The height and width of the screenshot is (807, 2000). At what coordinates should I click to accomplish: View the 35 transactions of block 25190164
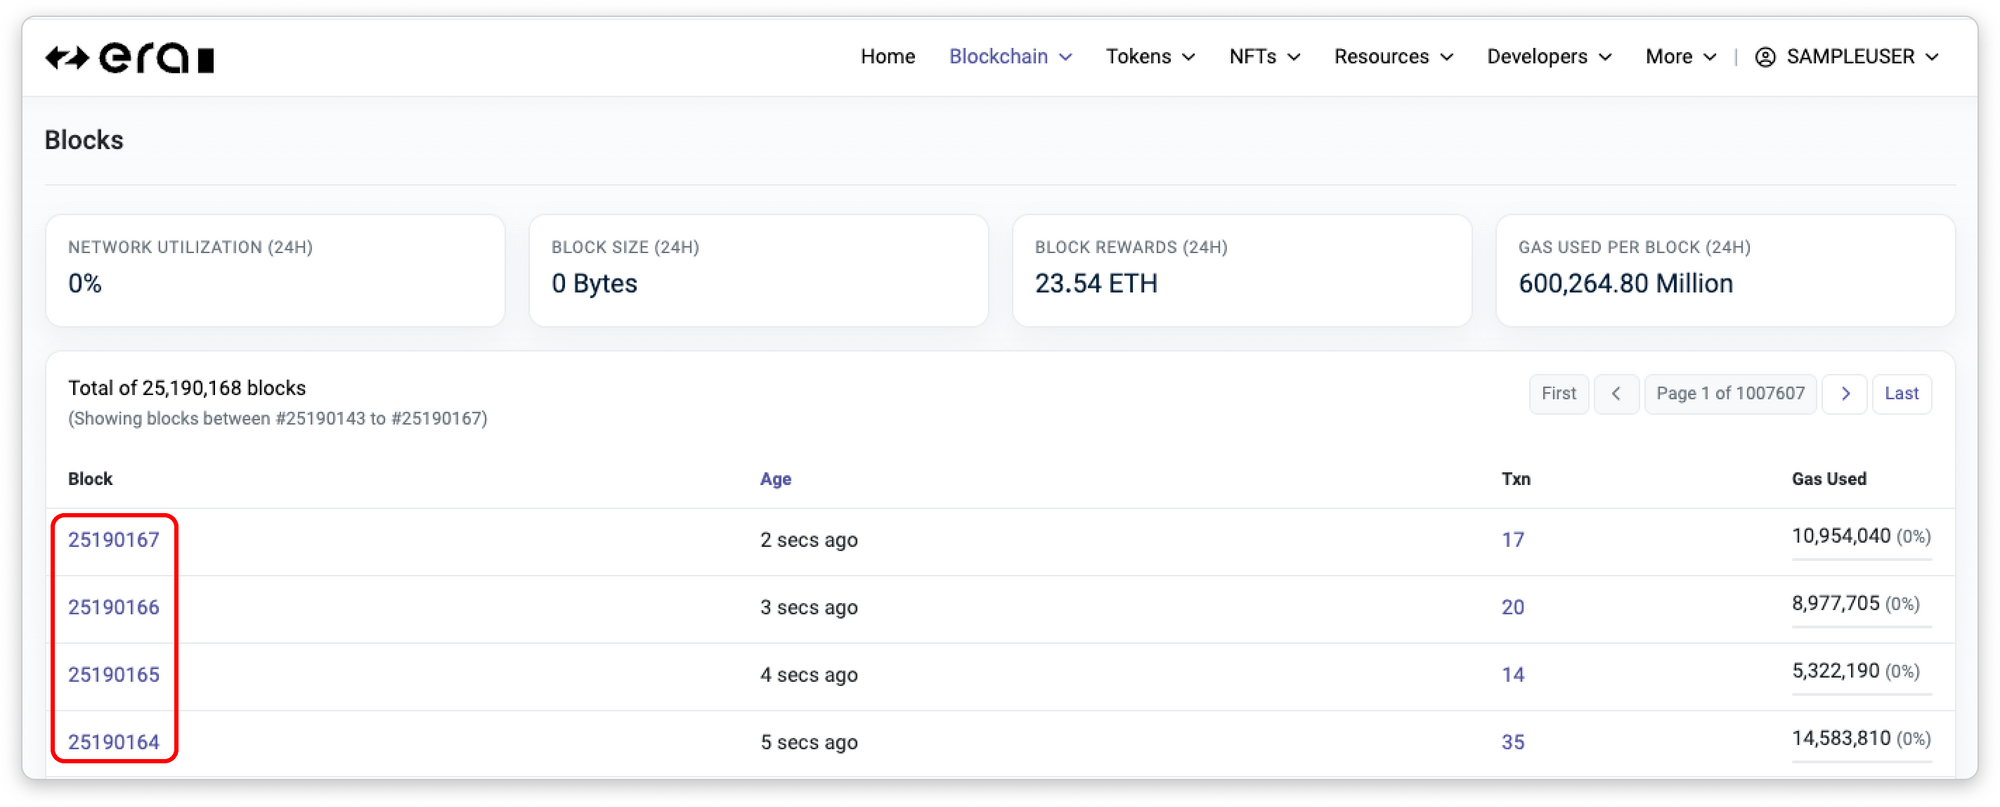click(1512, 742)
